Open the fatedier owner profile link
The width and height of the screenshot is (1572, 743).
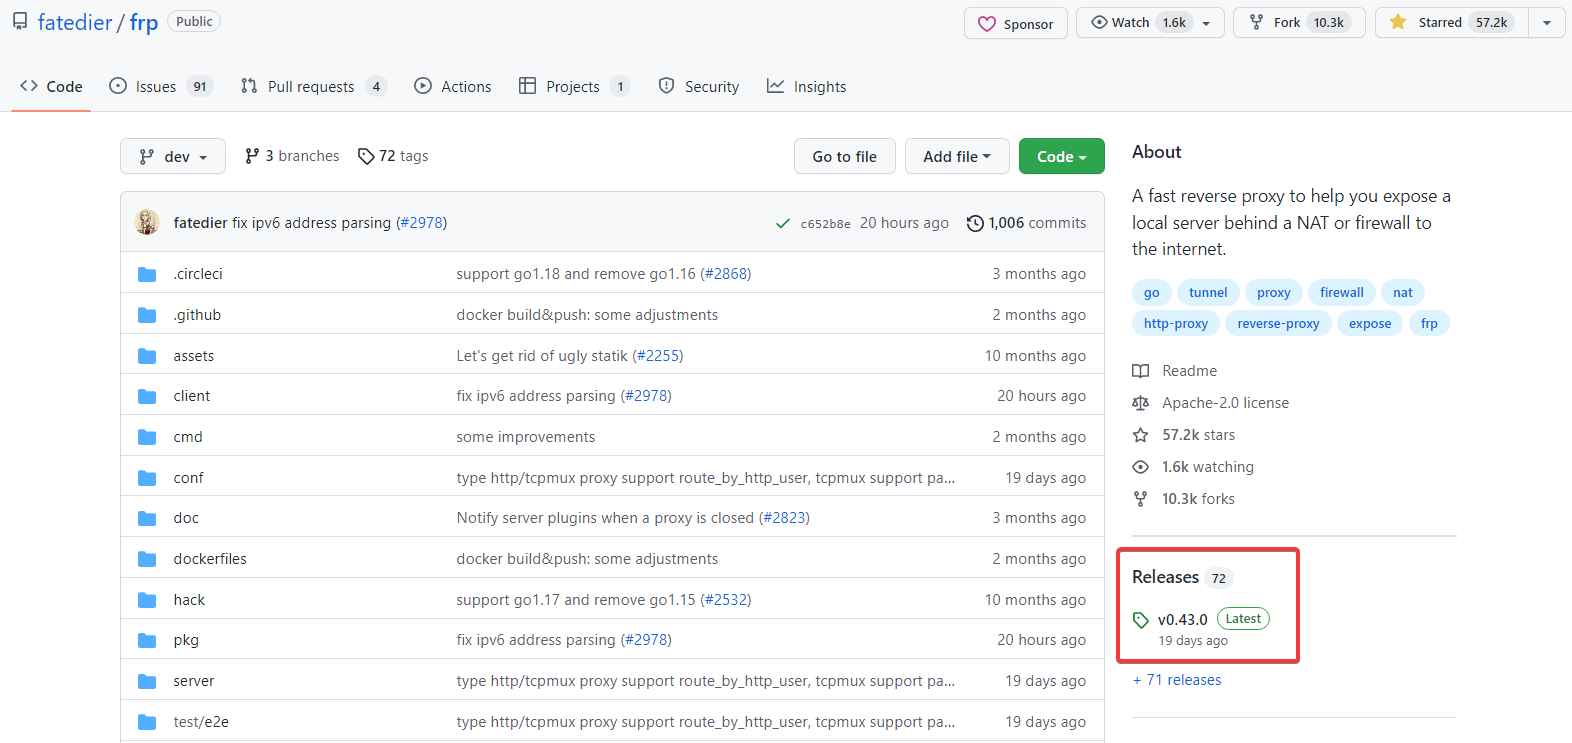75,22
